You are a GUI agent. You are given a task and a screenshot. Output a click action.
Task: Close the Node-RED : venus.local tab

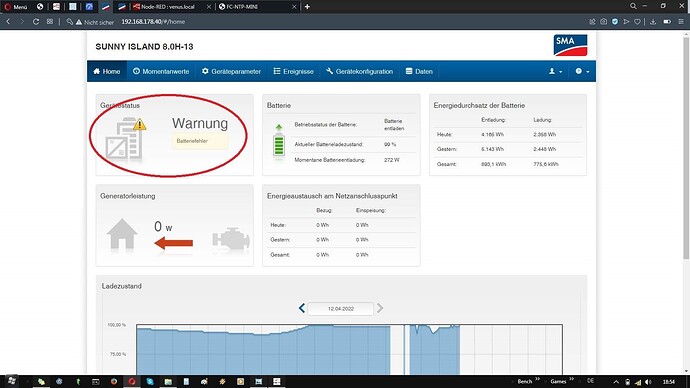click(x=209, y=7)
